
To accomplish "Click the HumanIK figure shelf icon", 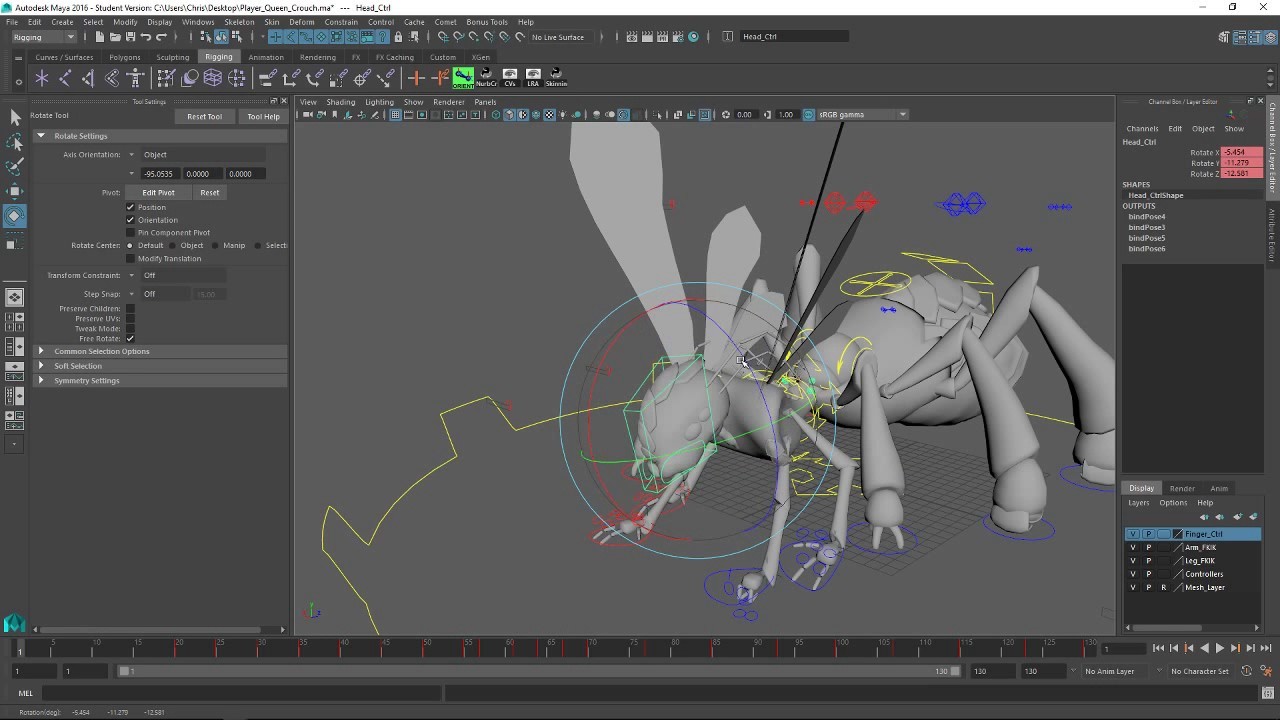I will click(x=136, y=78).
